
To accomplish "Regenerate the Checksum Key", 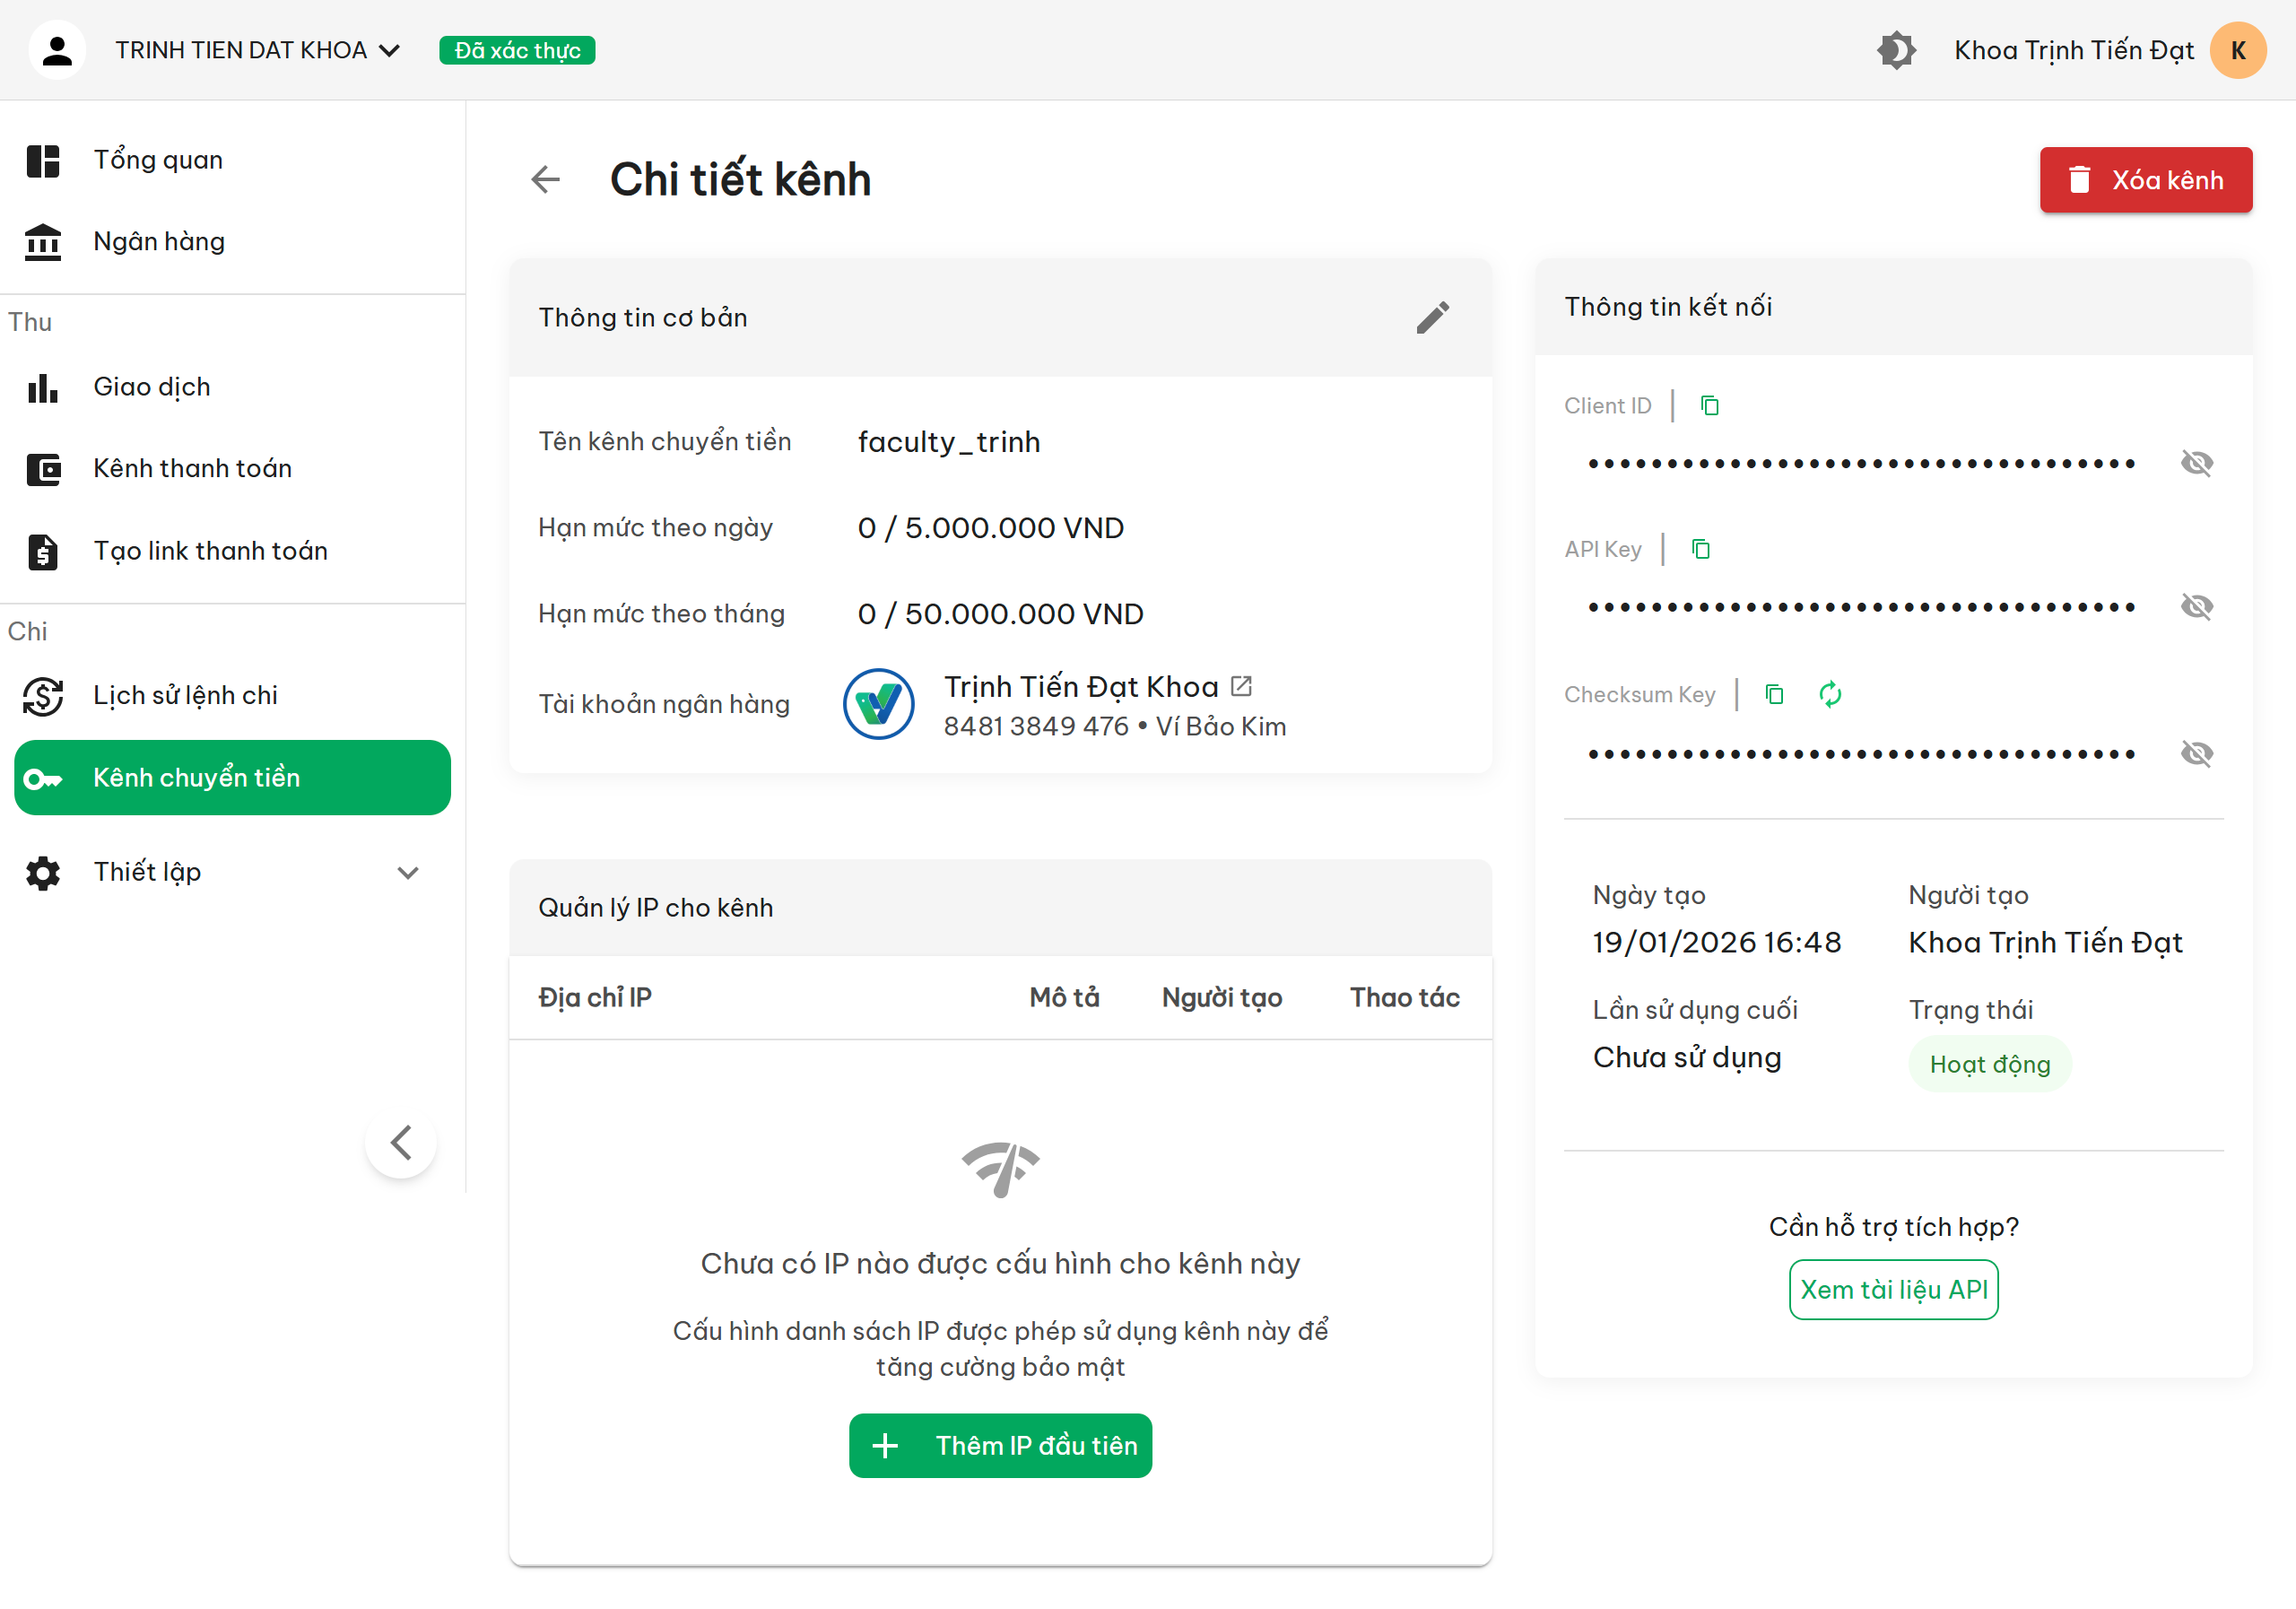I will click(x=1831, y=694).
